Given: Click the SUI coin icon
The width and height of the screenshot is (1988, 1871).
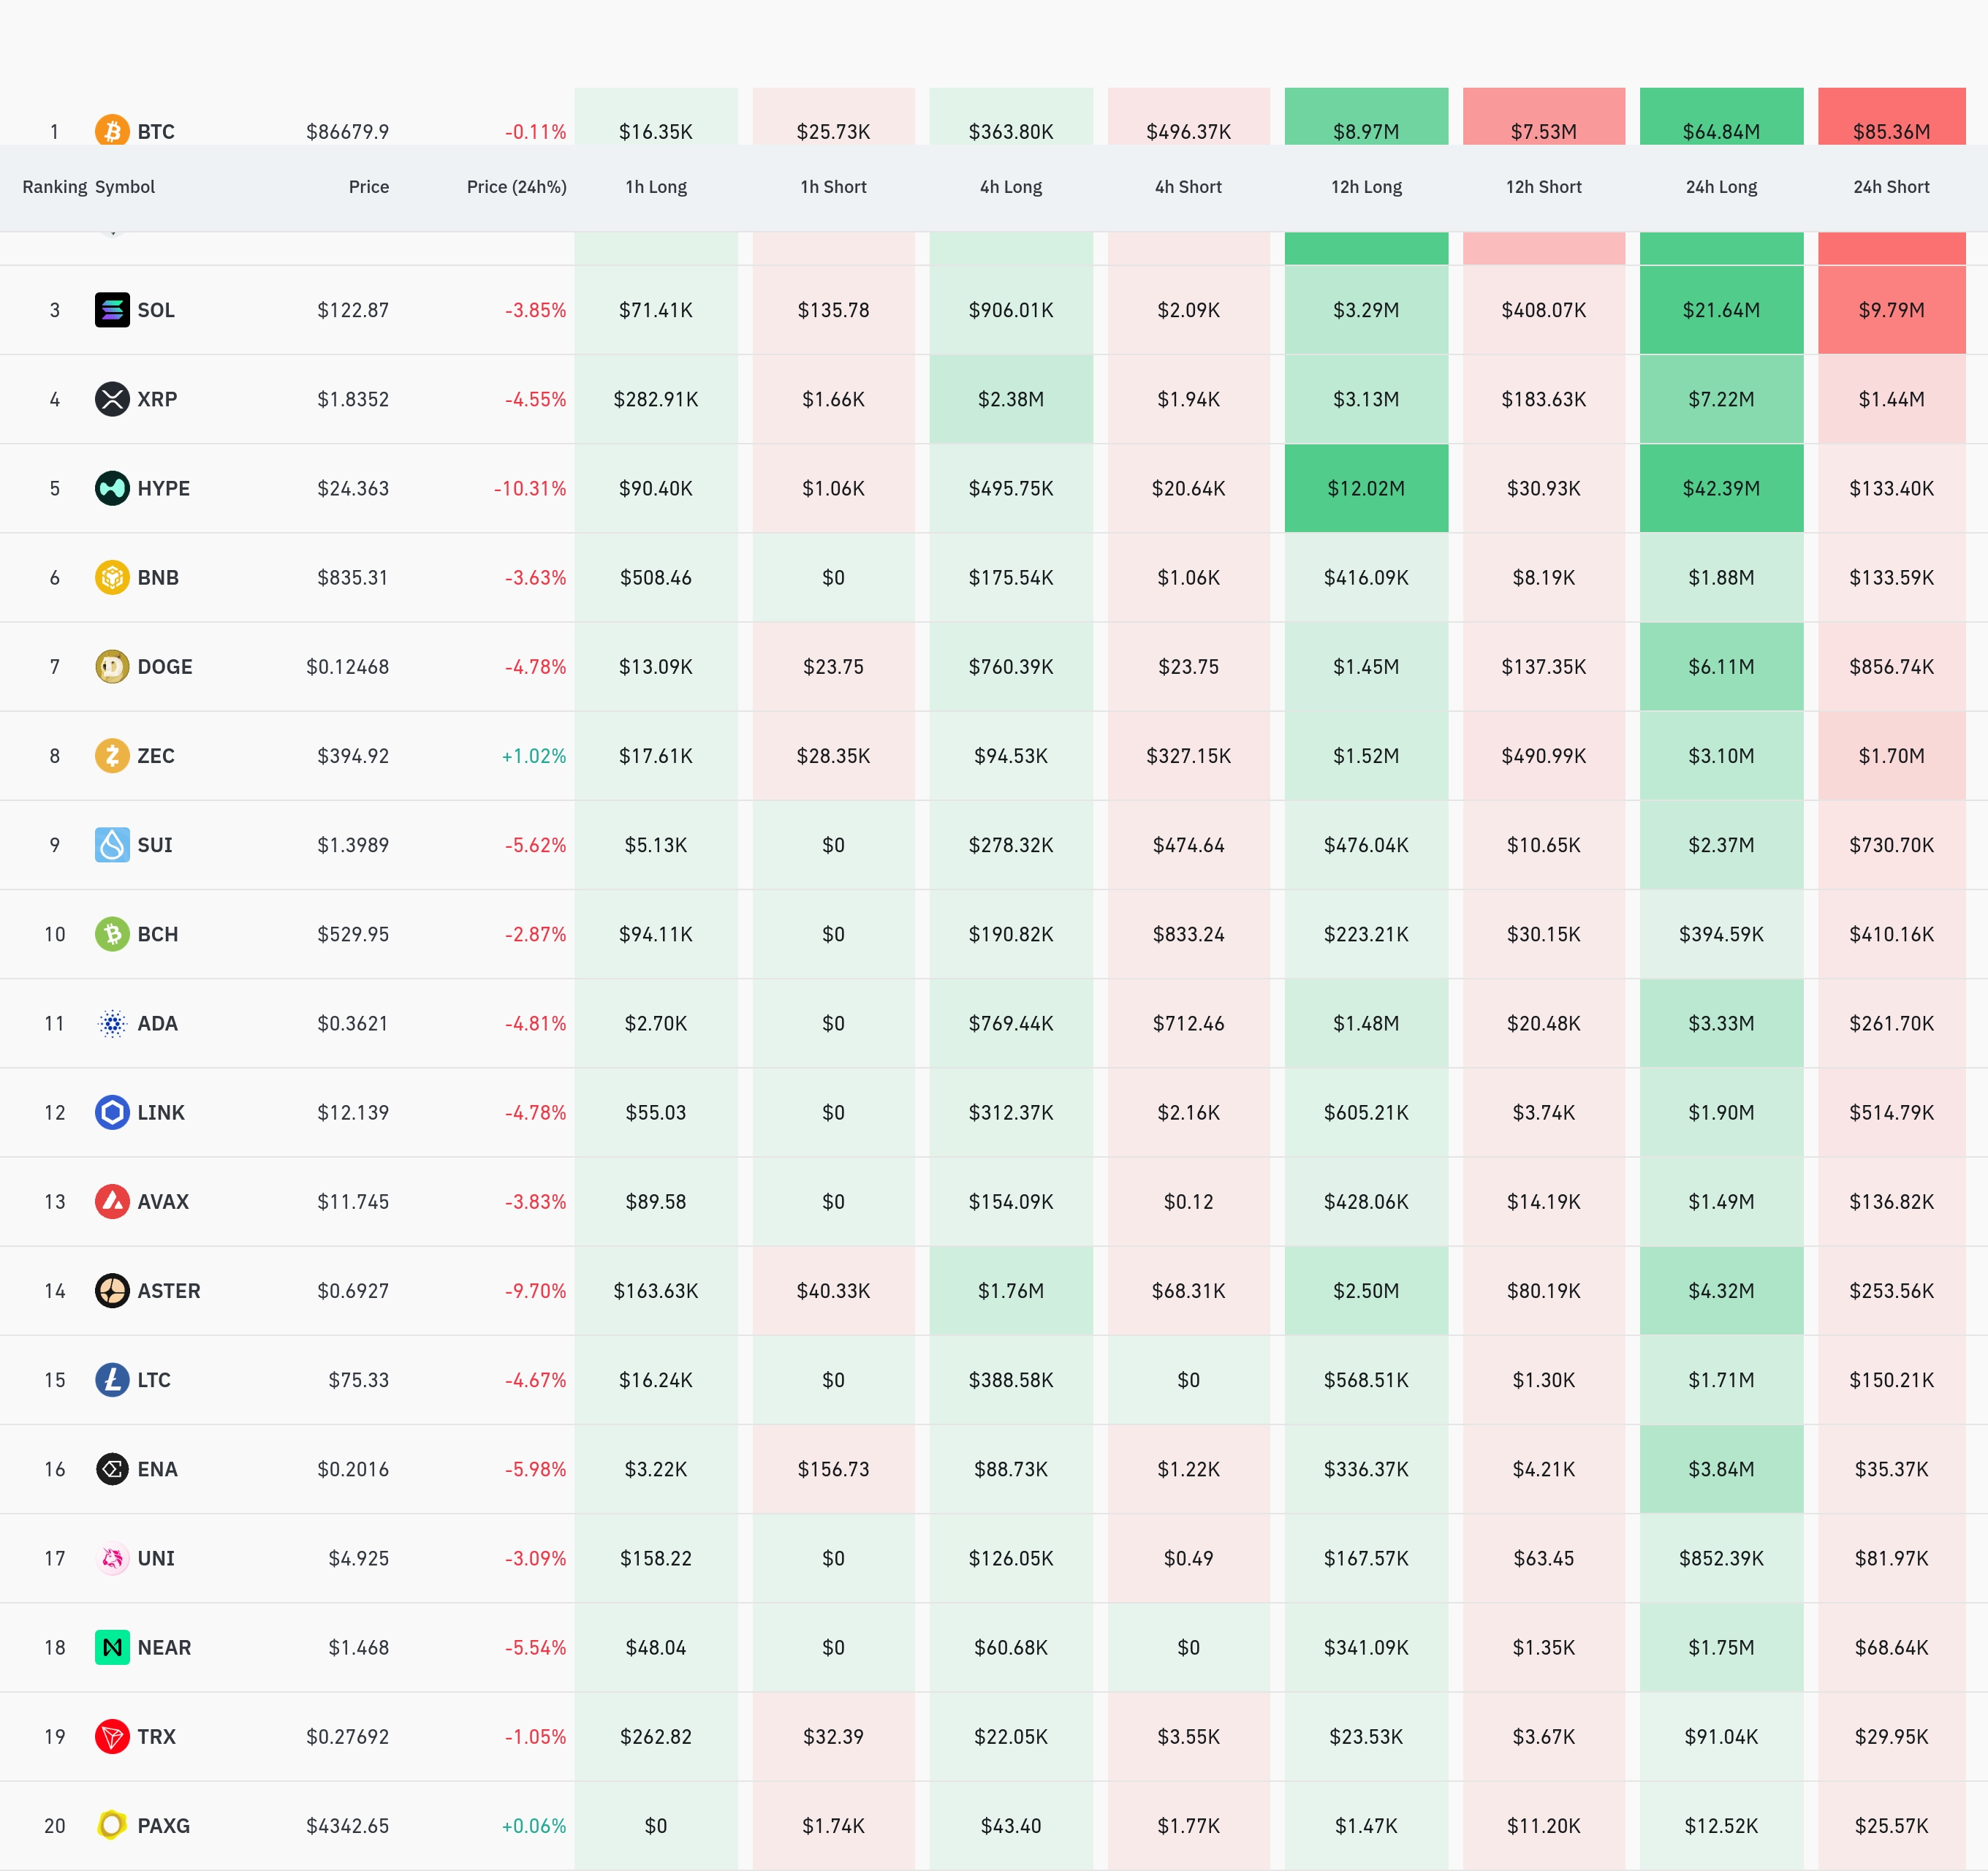Looking at the screenshot, I should coord(112,845).
